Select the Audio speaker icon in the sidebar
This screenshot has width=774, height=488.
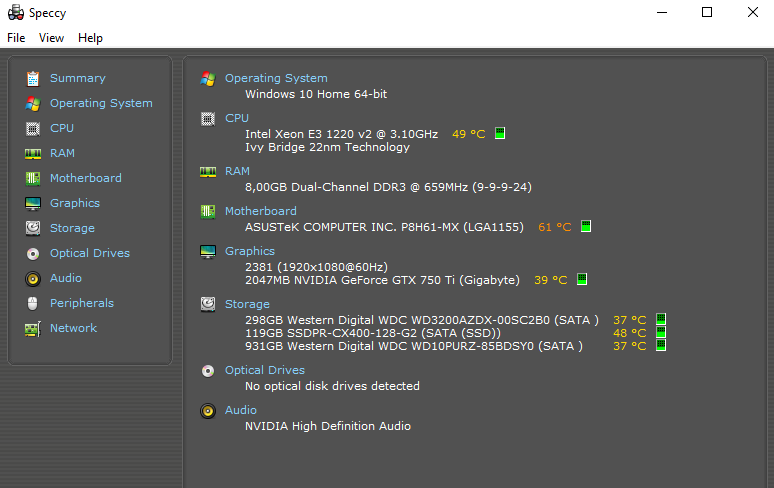[x=33, y=278]
